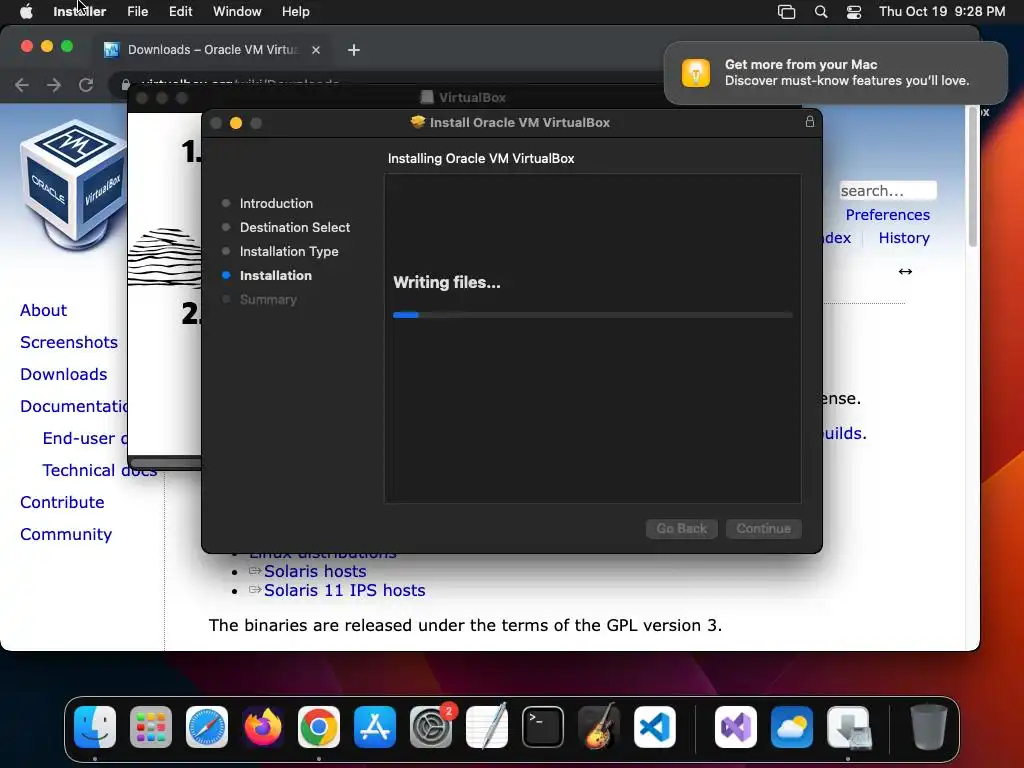The image size is (1024, 768).
Task: Open Control Center in menu bar
Action: click(854, 12)
